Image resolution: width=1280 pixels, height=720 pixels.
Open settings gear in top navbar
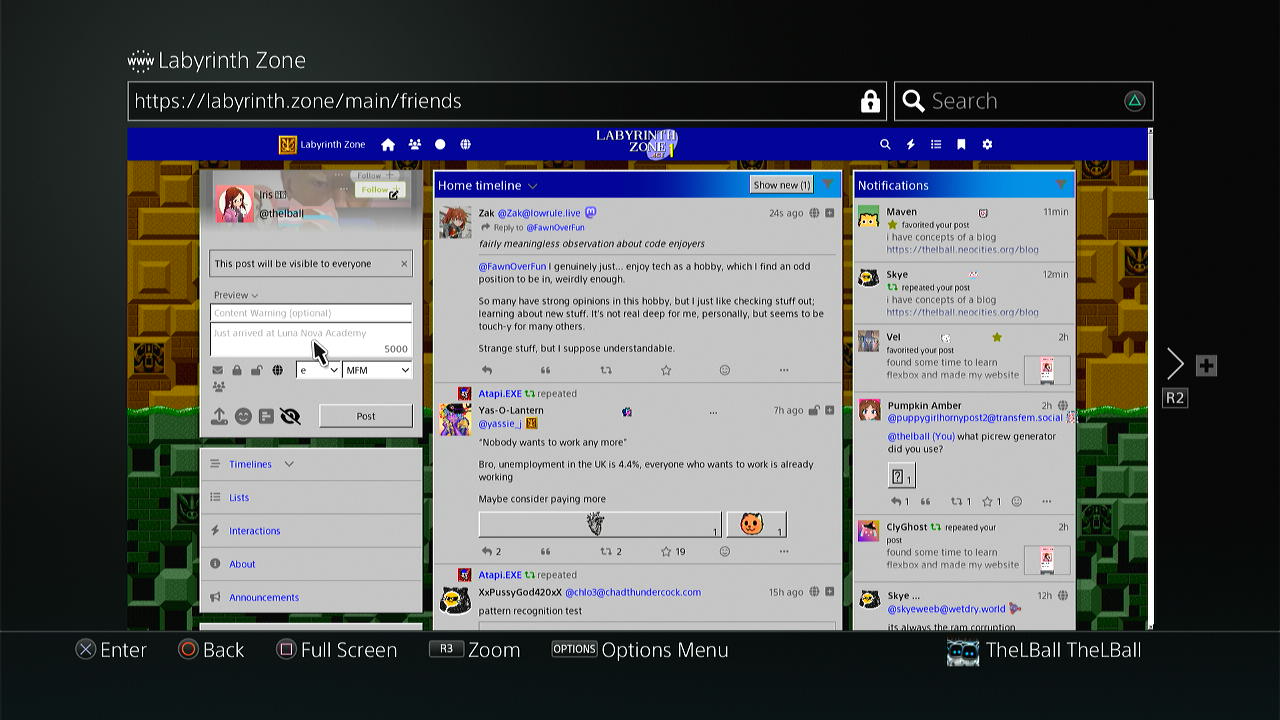(987, 145)
